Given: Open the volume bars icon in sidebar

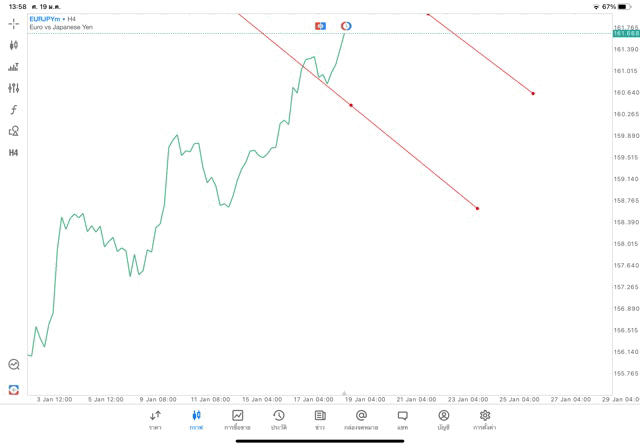Looking at the screenshot, I should pyautogui.click(x=14, y=67).
